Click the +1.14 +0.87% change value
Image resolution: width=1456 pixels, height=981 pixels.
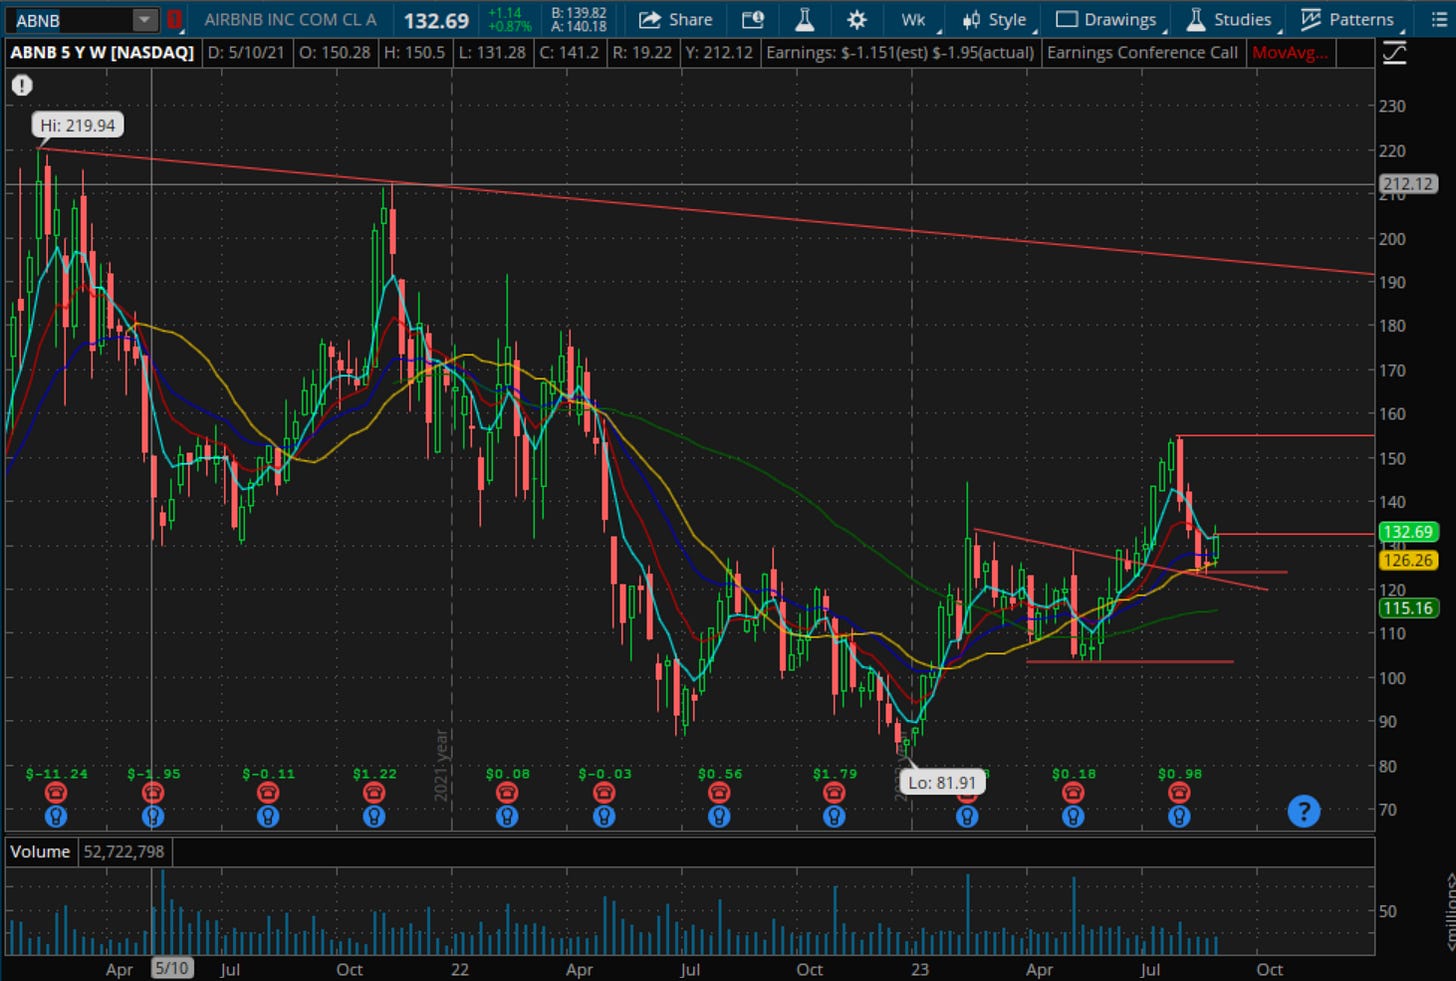click(x=509, y=20)
